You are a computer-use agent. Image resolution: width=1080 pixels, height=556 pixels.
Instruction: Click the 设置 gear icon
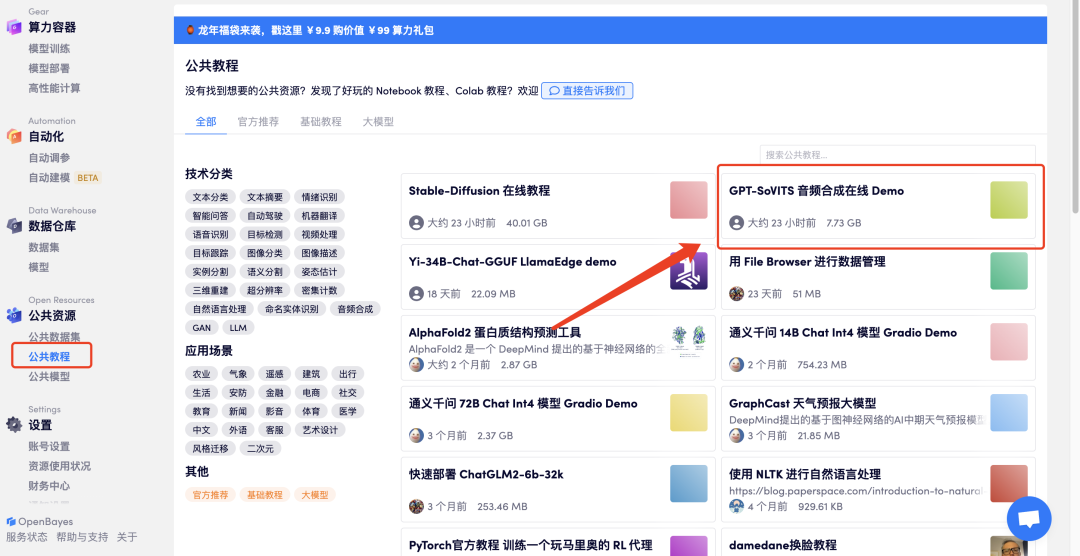click(x=14, y=424)
